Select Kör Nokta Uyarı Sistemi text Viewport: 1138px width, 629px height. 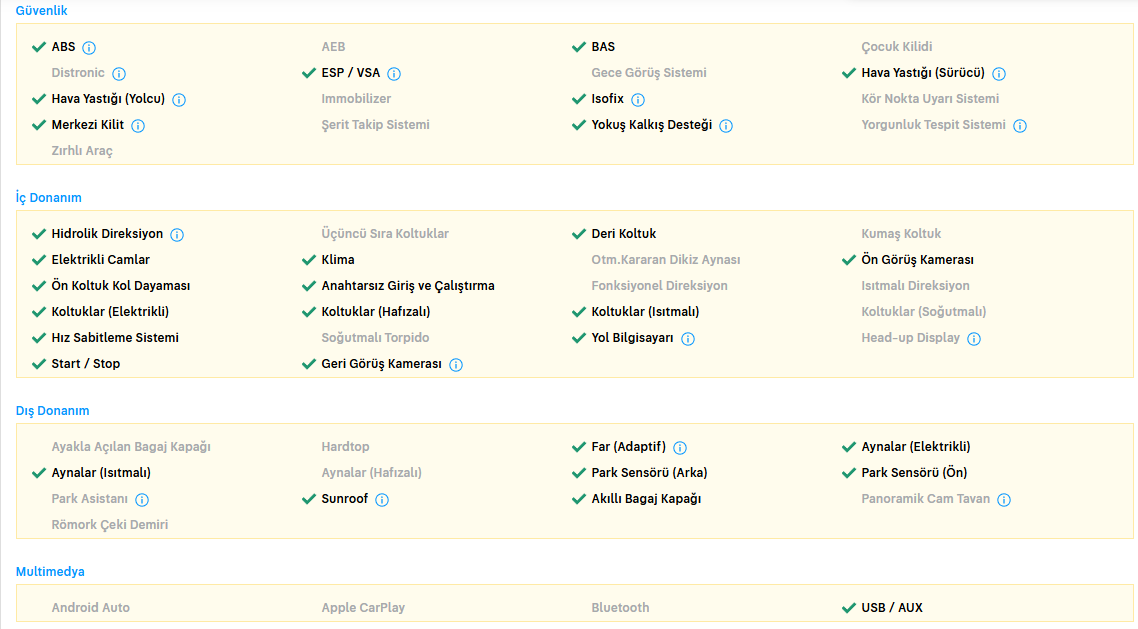[x=930, y=99]
